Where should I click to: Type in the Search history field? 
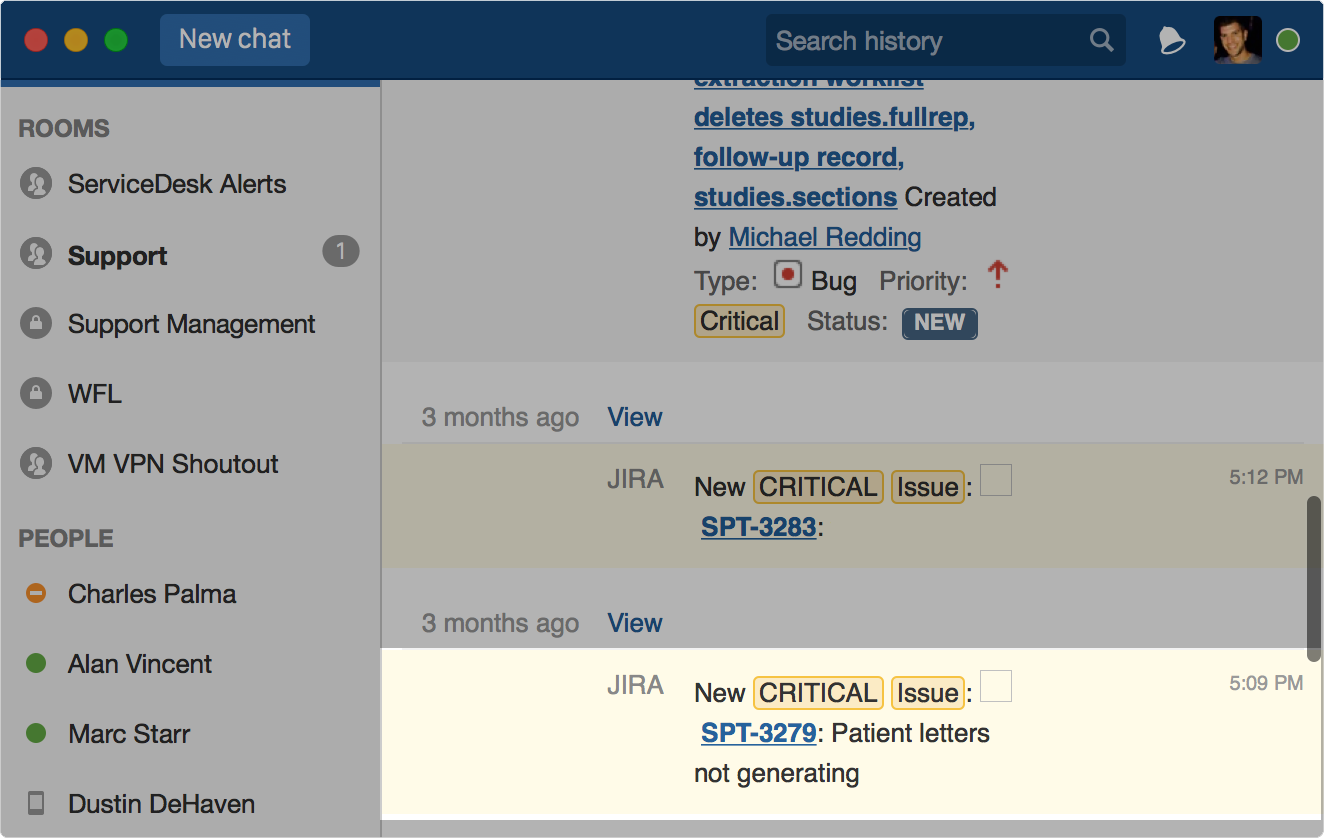(x=925, y=41)
